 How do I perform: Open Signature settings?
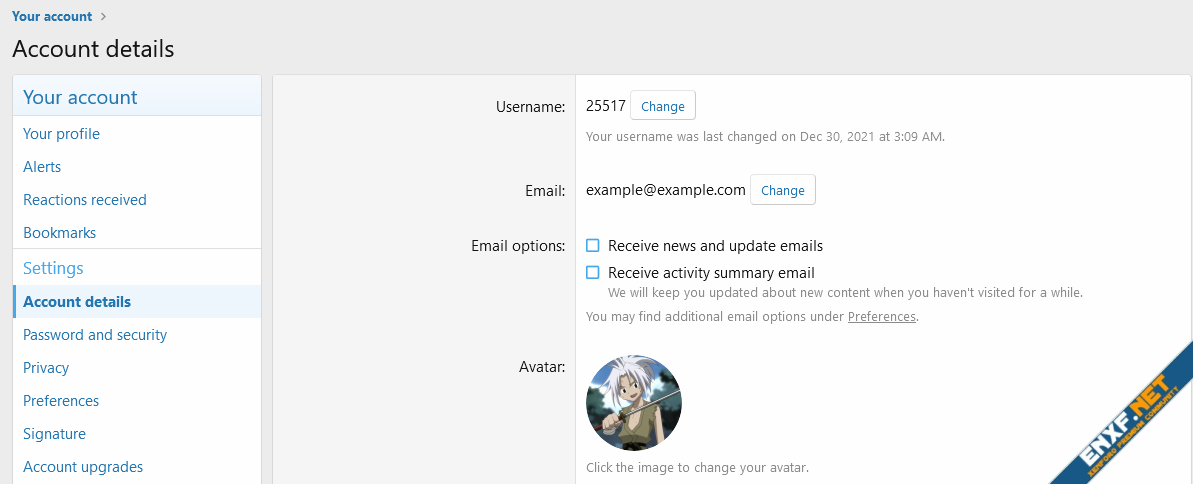[x=54, y=434]
